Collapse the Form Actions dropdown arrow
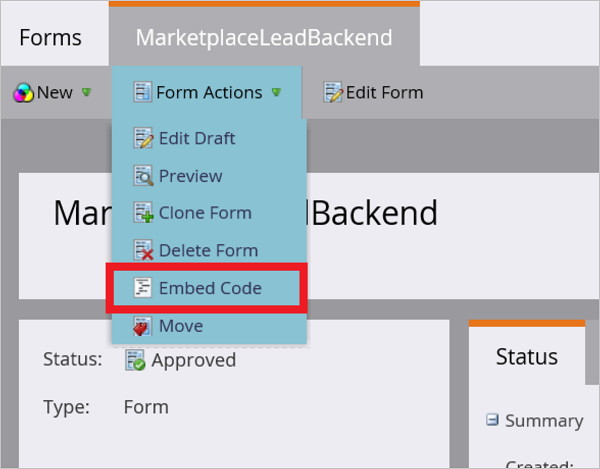The height and width of the screenshot is (469, 600). (x=276, y=93)
